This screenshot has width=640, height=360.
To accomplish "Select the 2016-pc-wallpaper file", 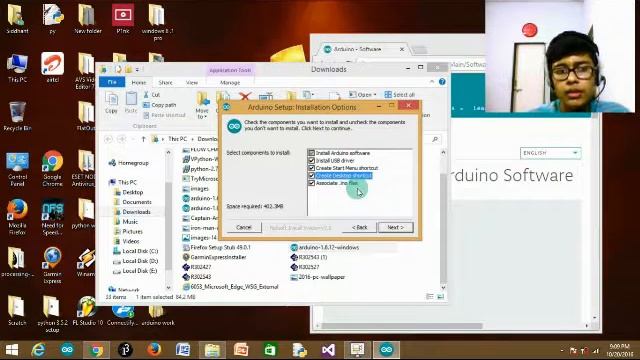I will 318,277.
